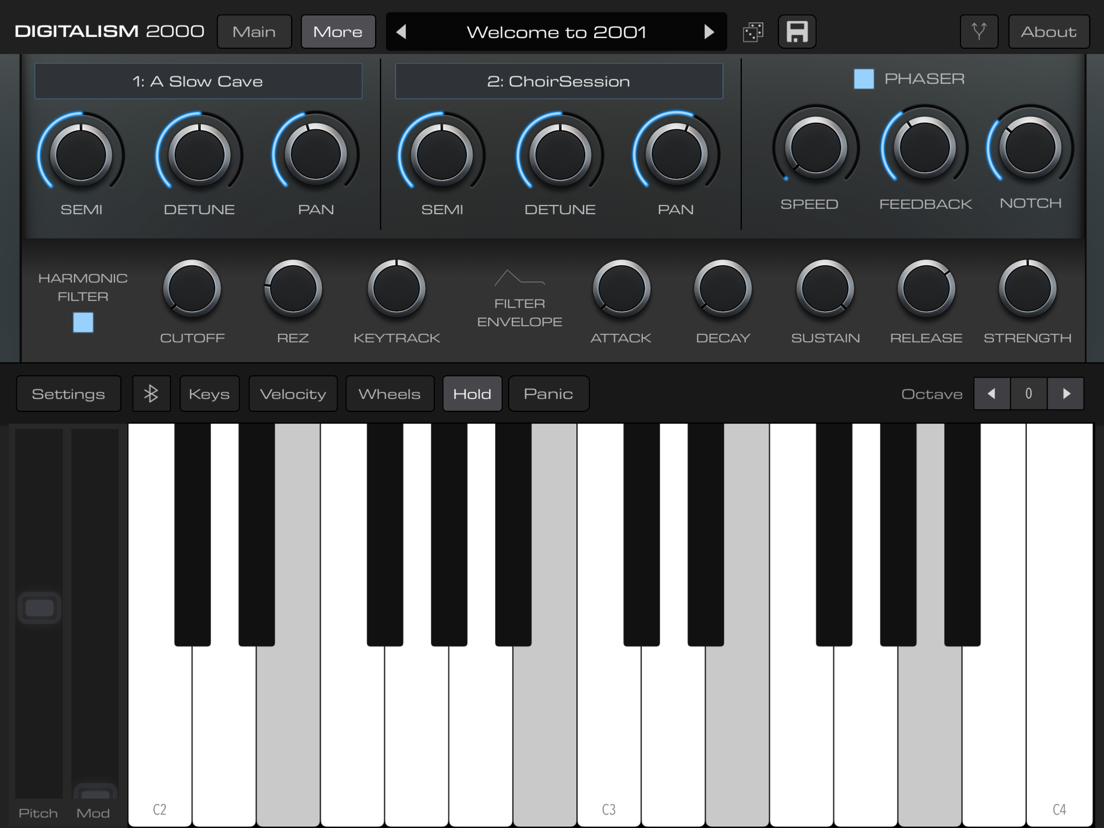Screen dimensions: 1104x828
Task: Click the randomize dice icon
Action: 753,32
